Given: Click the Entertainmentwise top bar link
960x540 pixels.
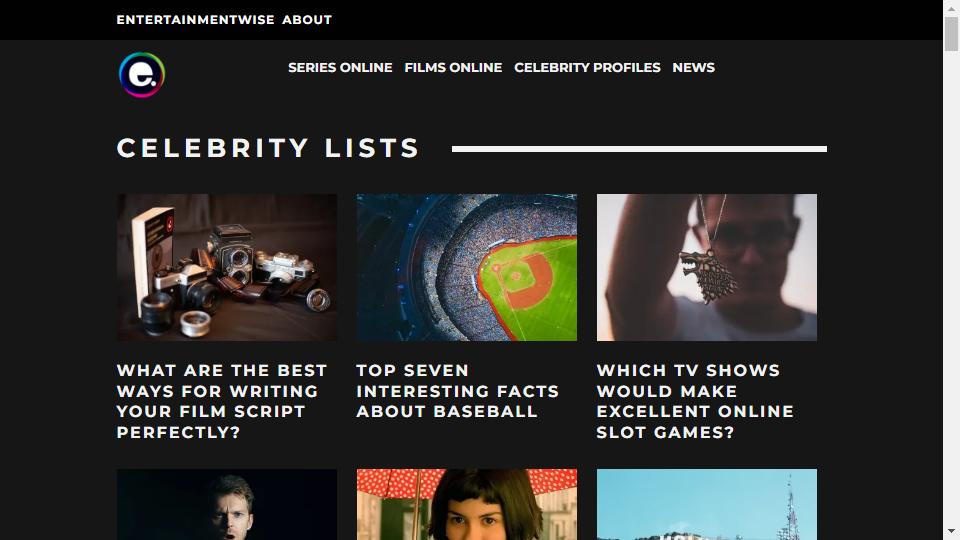Looking at the screenshot, I should click(195, 20).
